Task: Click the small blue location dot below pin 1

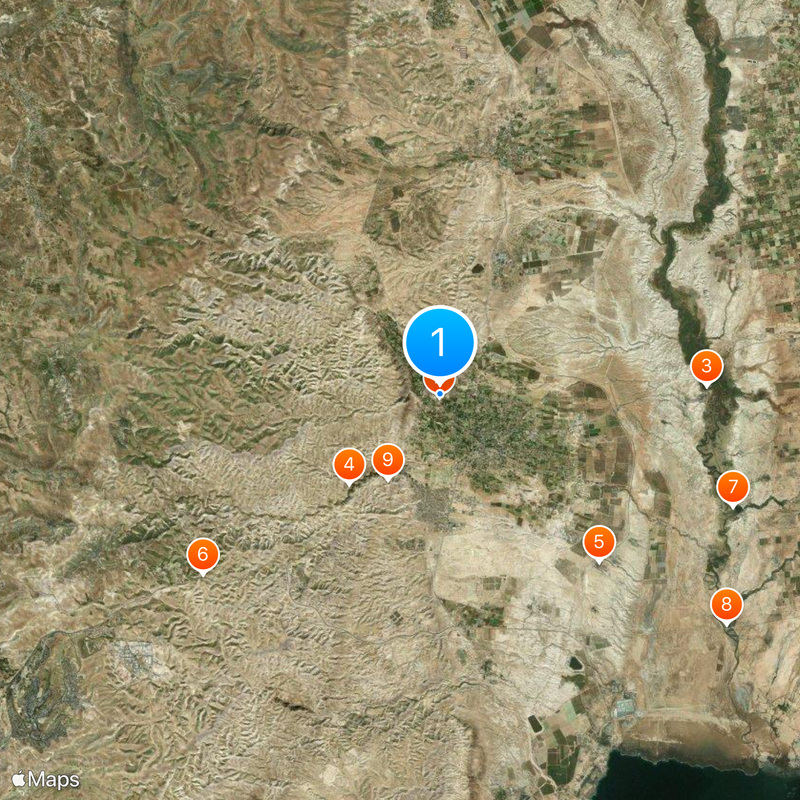Action: pos(440,394)
